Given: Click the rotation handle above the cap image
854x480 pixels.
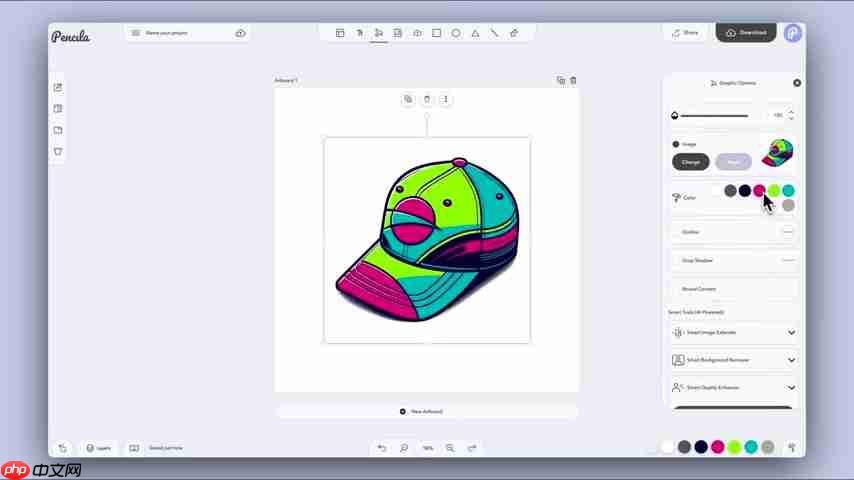Looking at the screenshot, I should point(426,115).
